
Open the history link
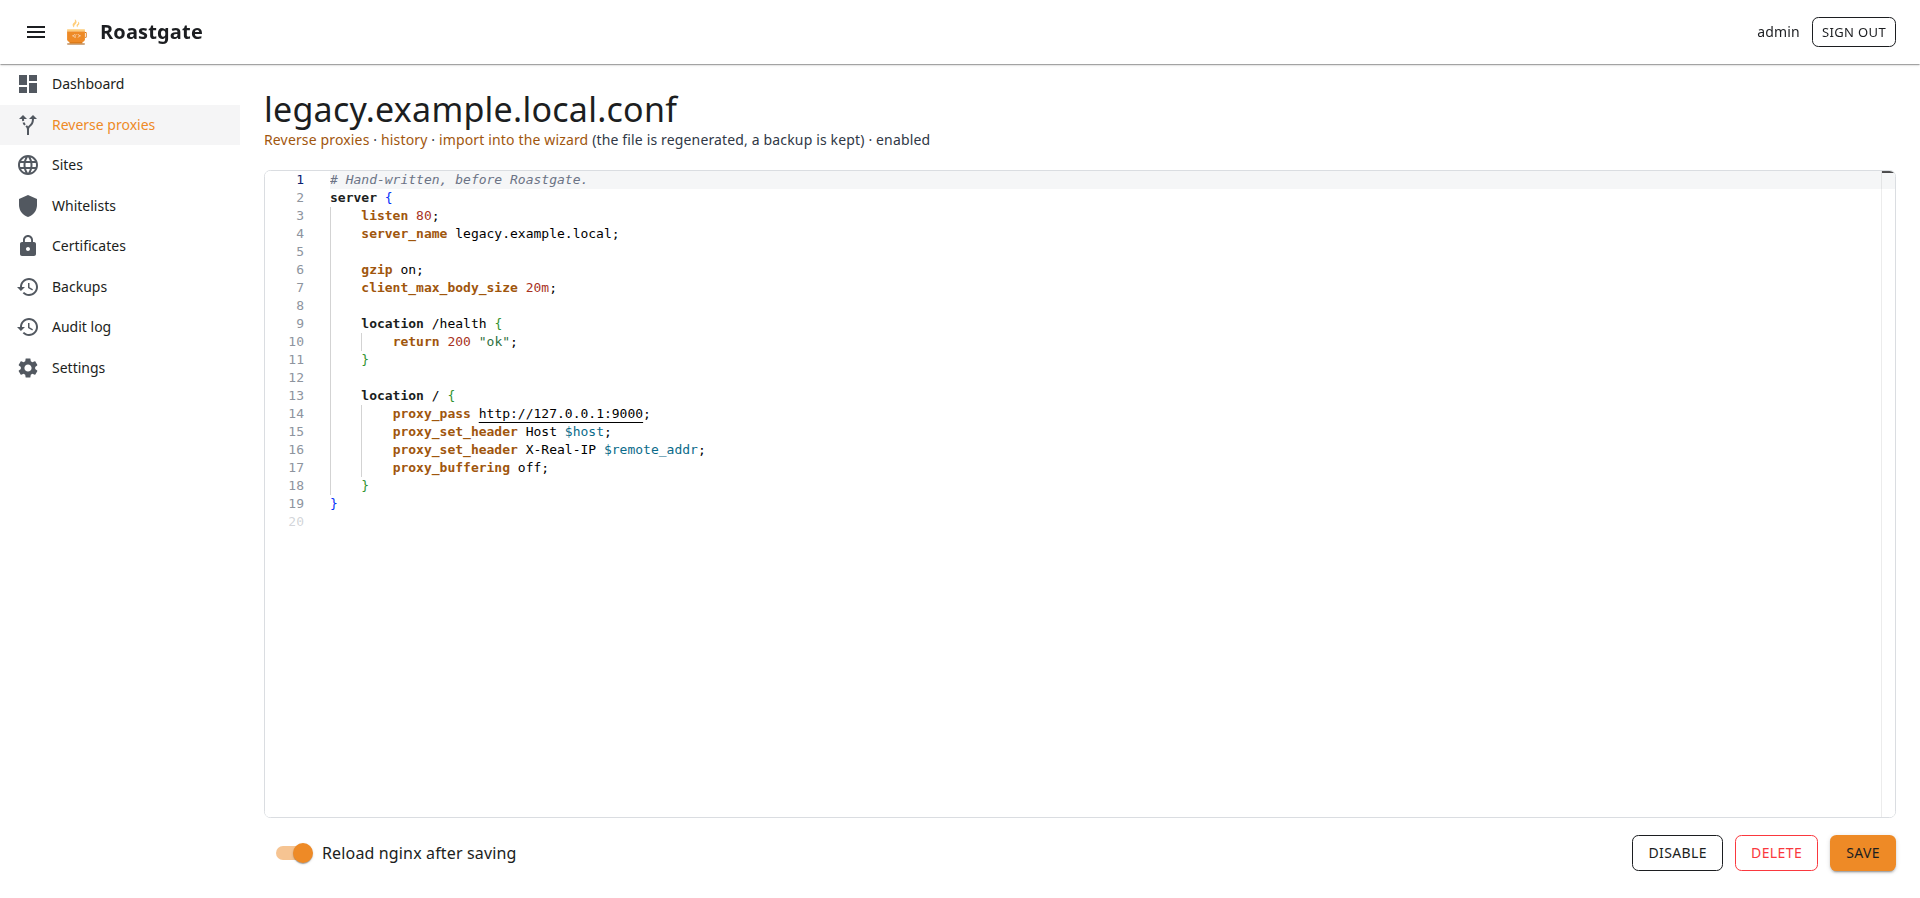tap(404, 140)
